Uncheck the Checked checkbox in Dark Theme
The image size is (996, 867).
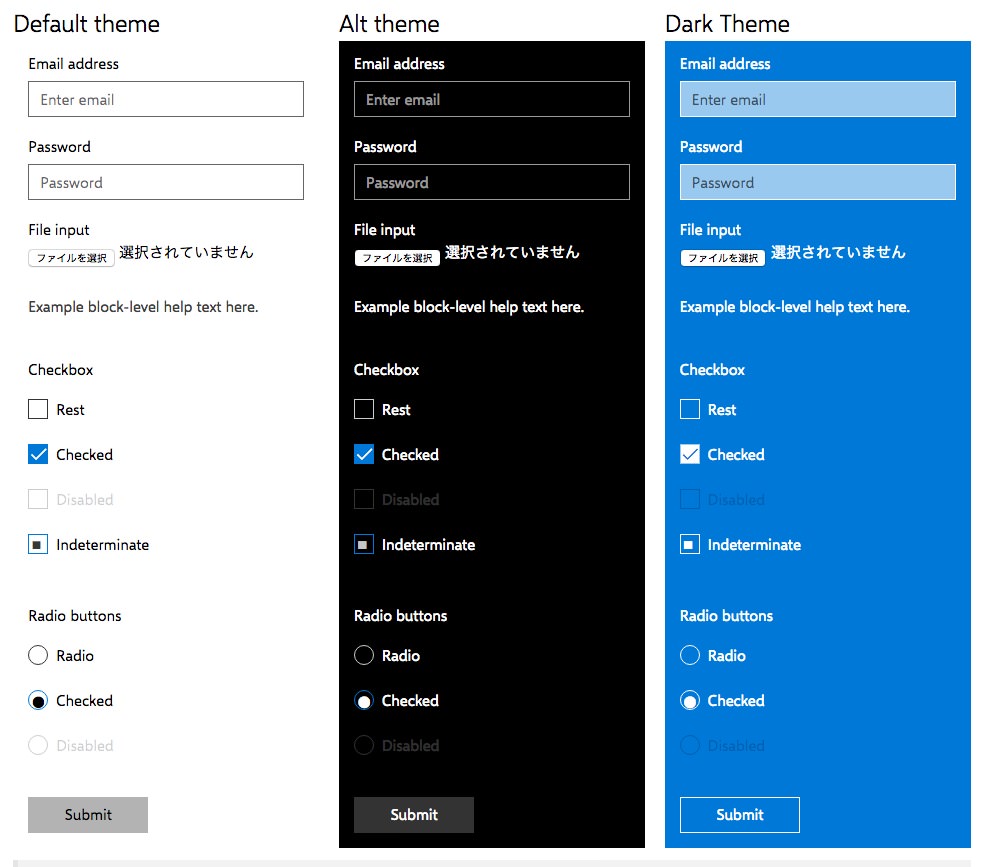(x=690, y=454)
